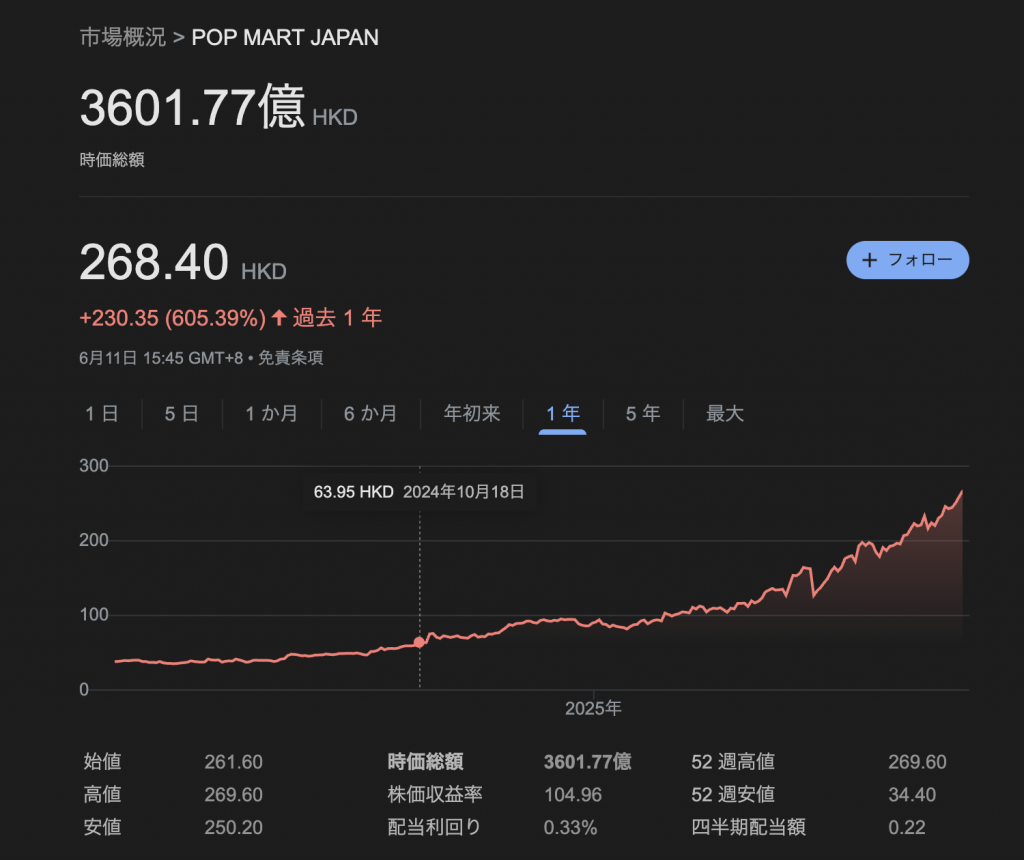
Task: Click the 始値 value 261.60
Action: click(233, 762)
